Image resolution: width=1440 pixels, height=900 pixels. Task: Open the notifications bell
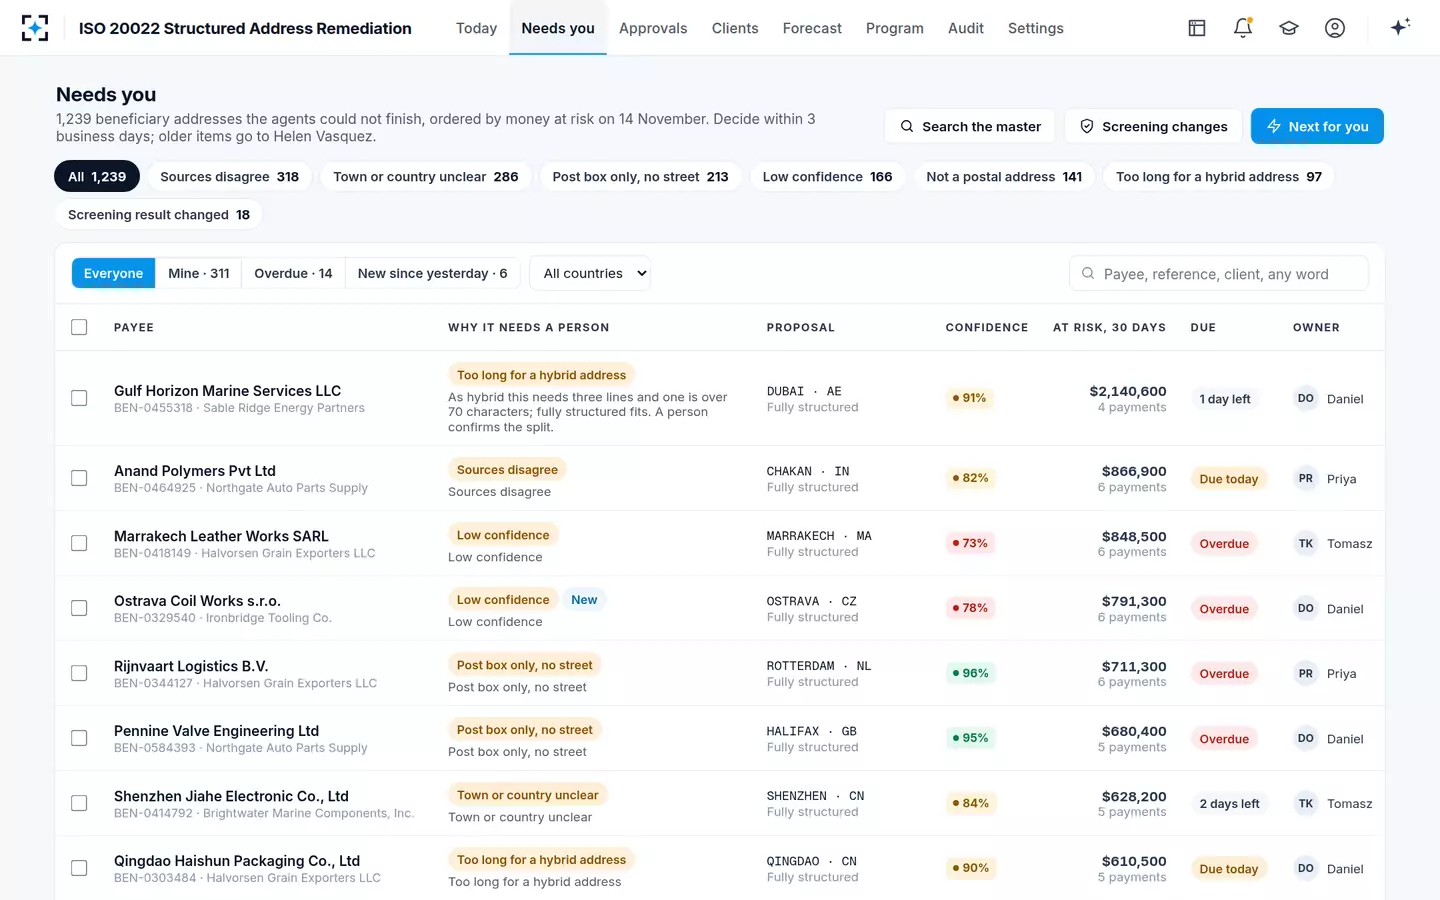tap(1243, 28)
